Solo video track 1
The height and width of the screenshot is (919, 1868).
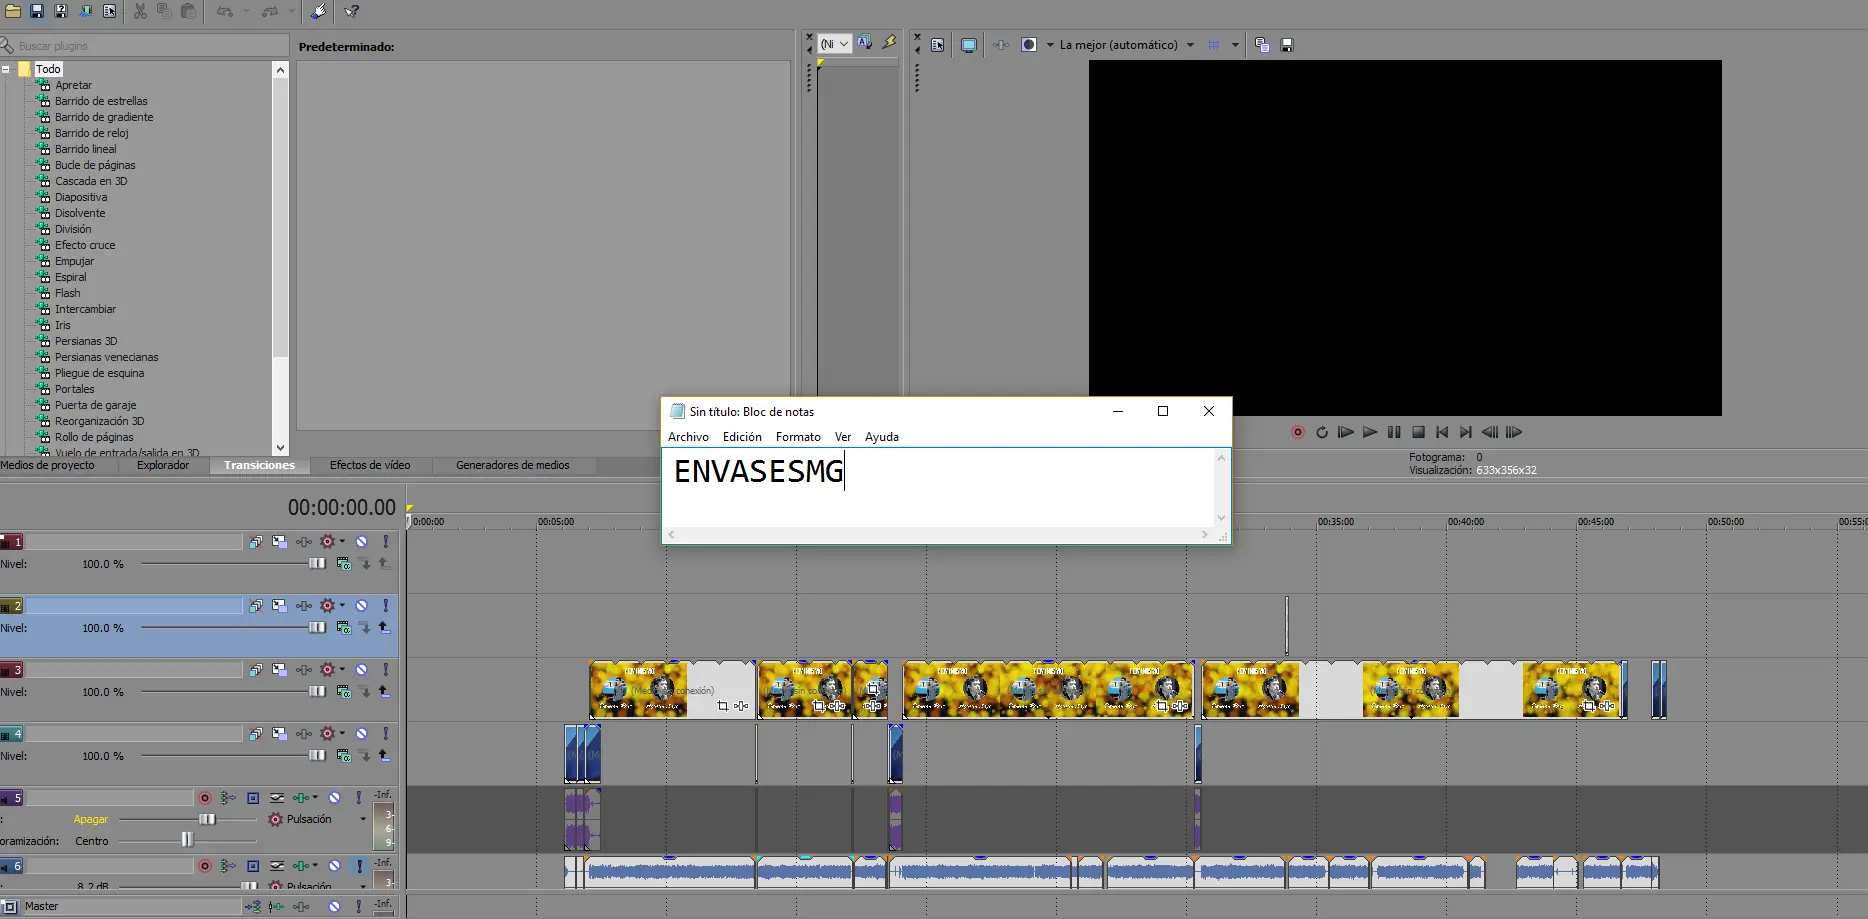point(386,542)
